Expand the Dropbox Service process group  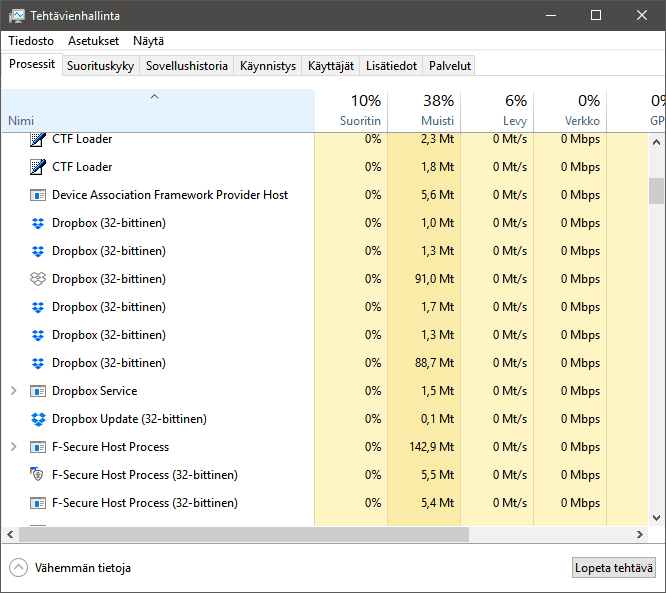14,391
